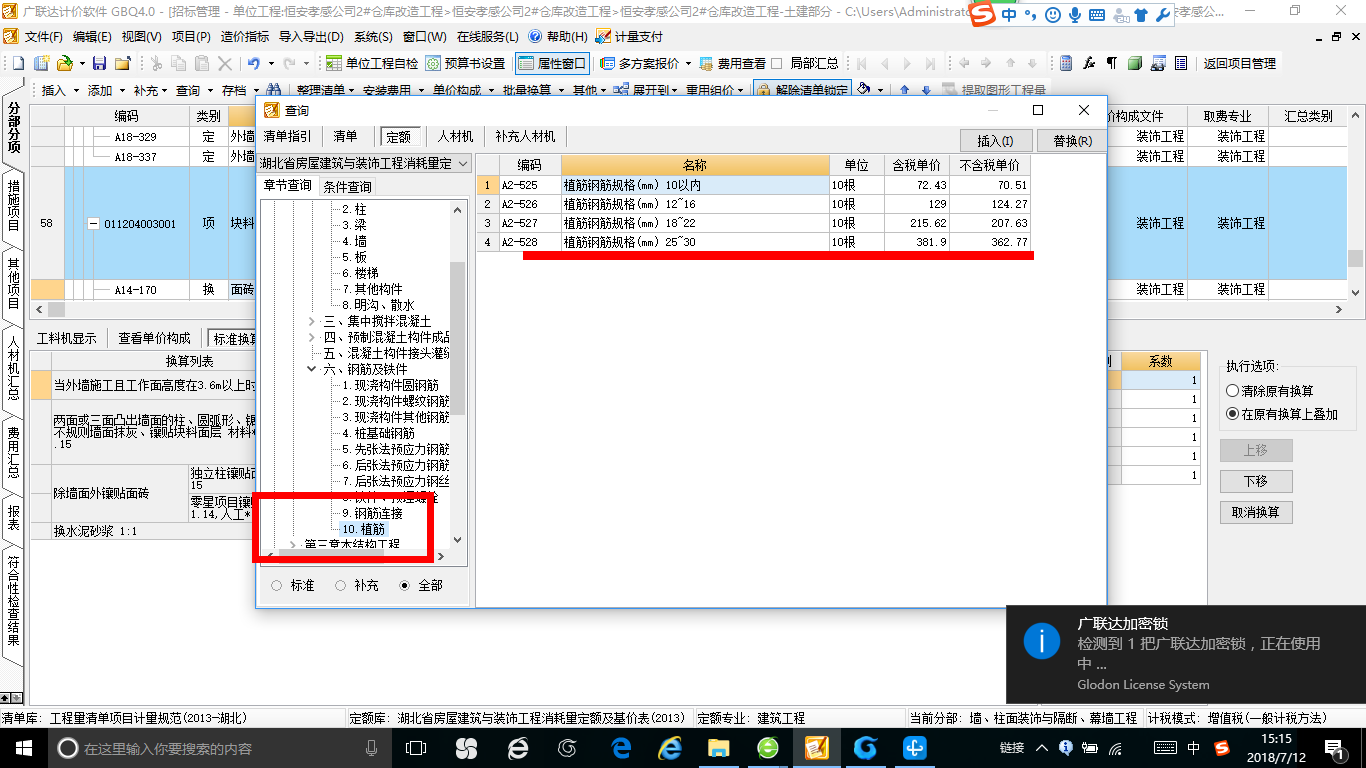Click the blue up arrow icon

click(x=904, y=90)
